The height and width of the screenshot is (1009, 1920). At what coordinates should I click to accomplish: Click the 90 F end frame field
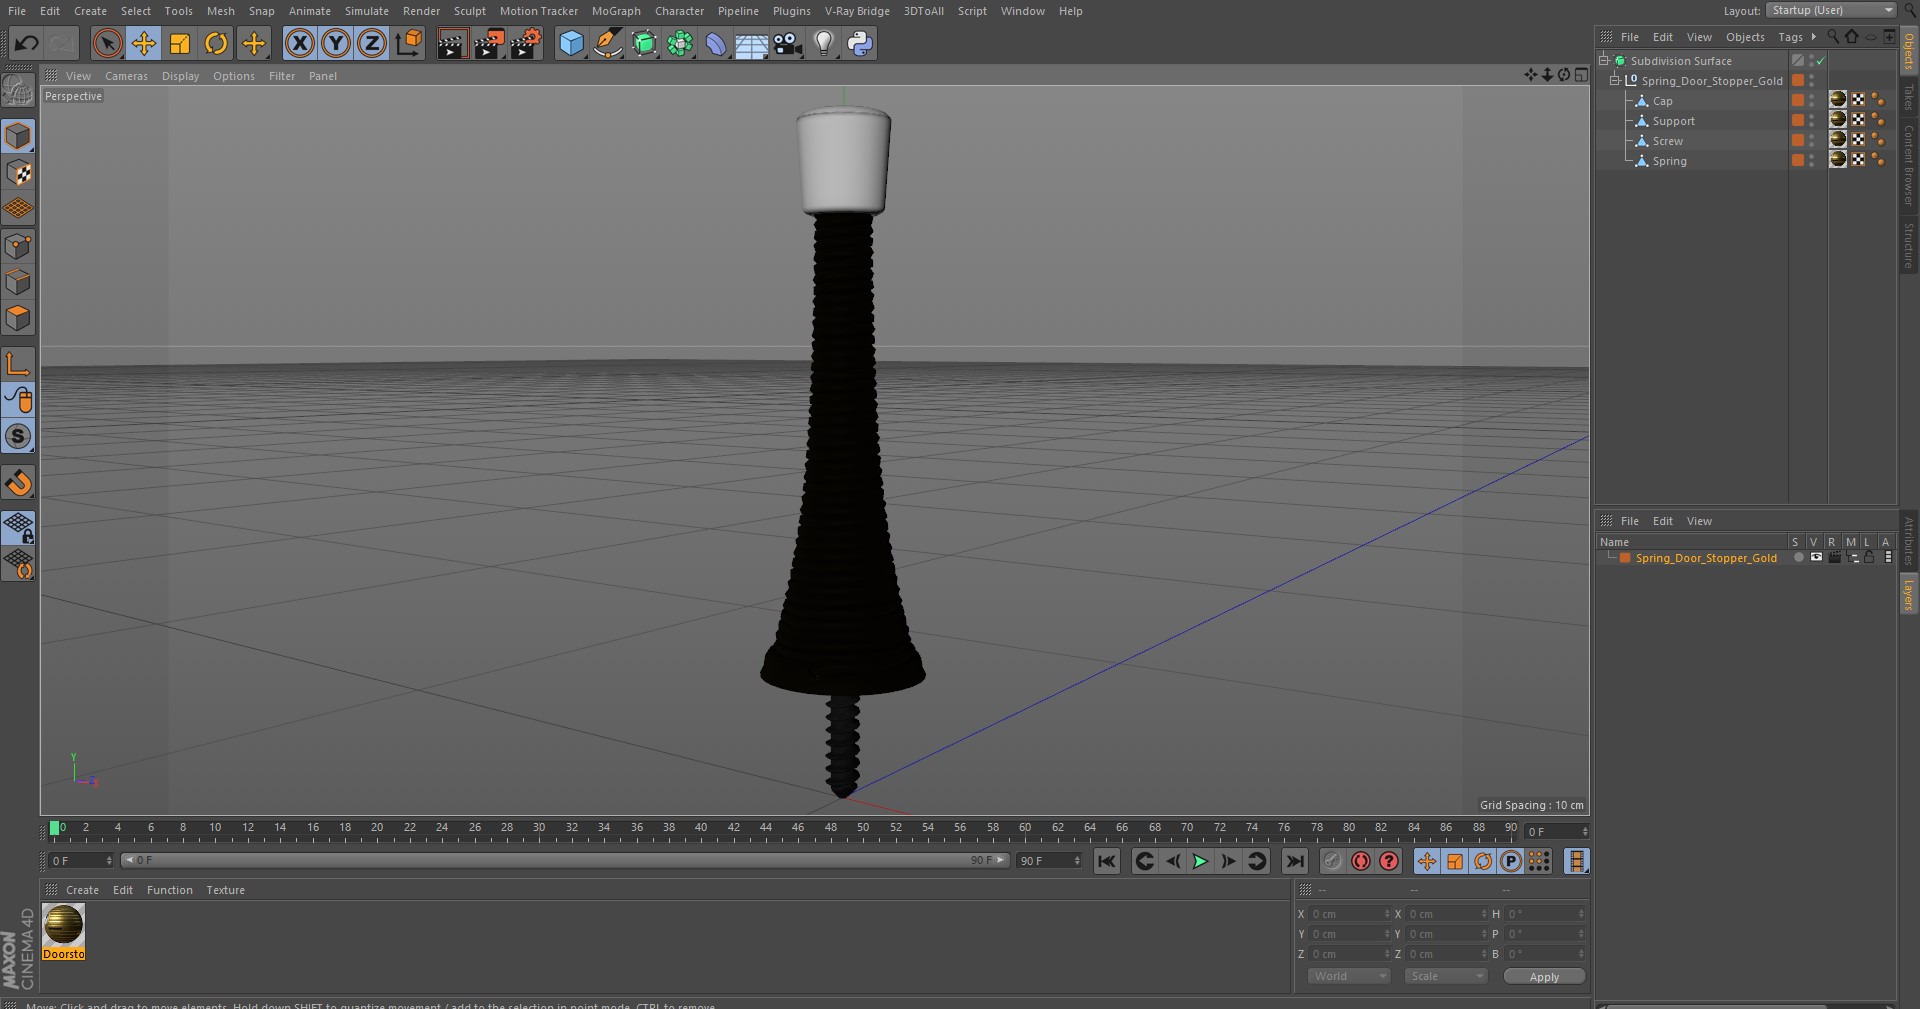click(1049, 861)
